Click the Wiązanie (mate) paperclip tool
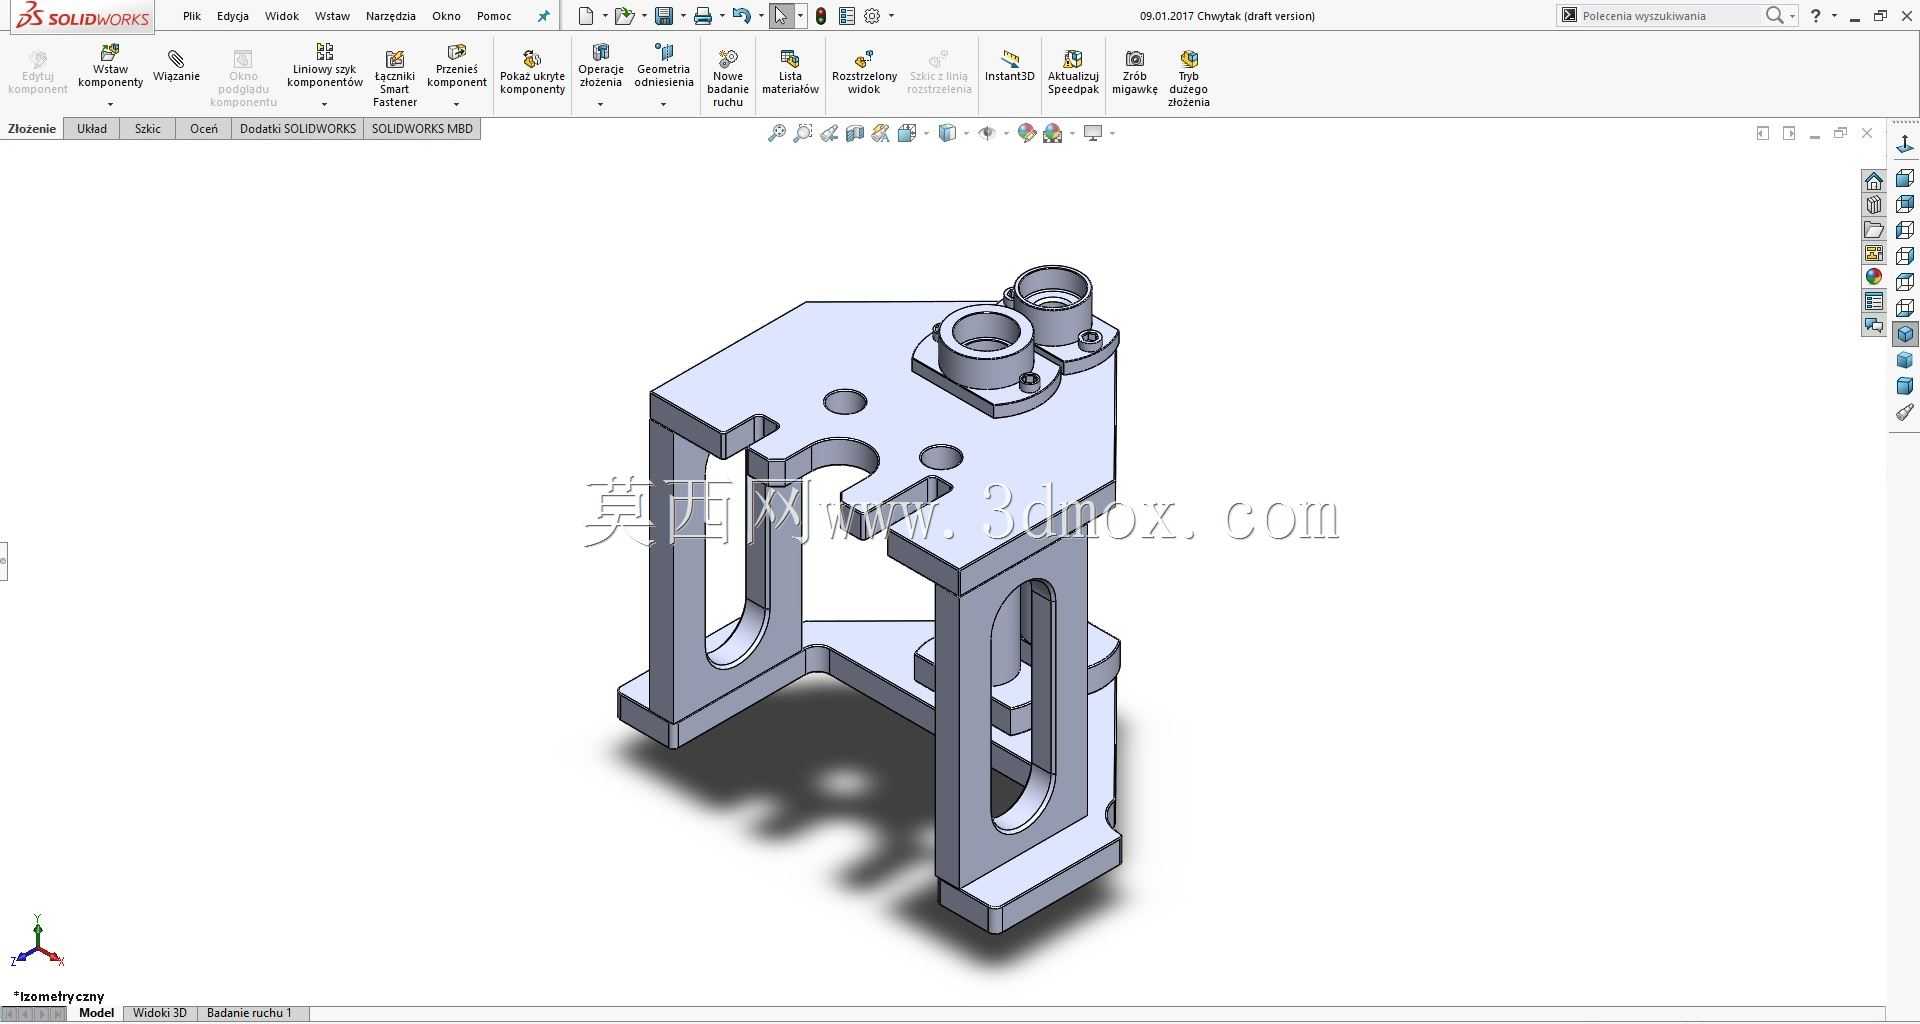This screenshot has width=1920, height=1024. [176, 66]
